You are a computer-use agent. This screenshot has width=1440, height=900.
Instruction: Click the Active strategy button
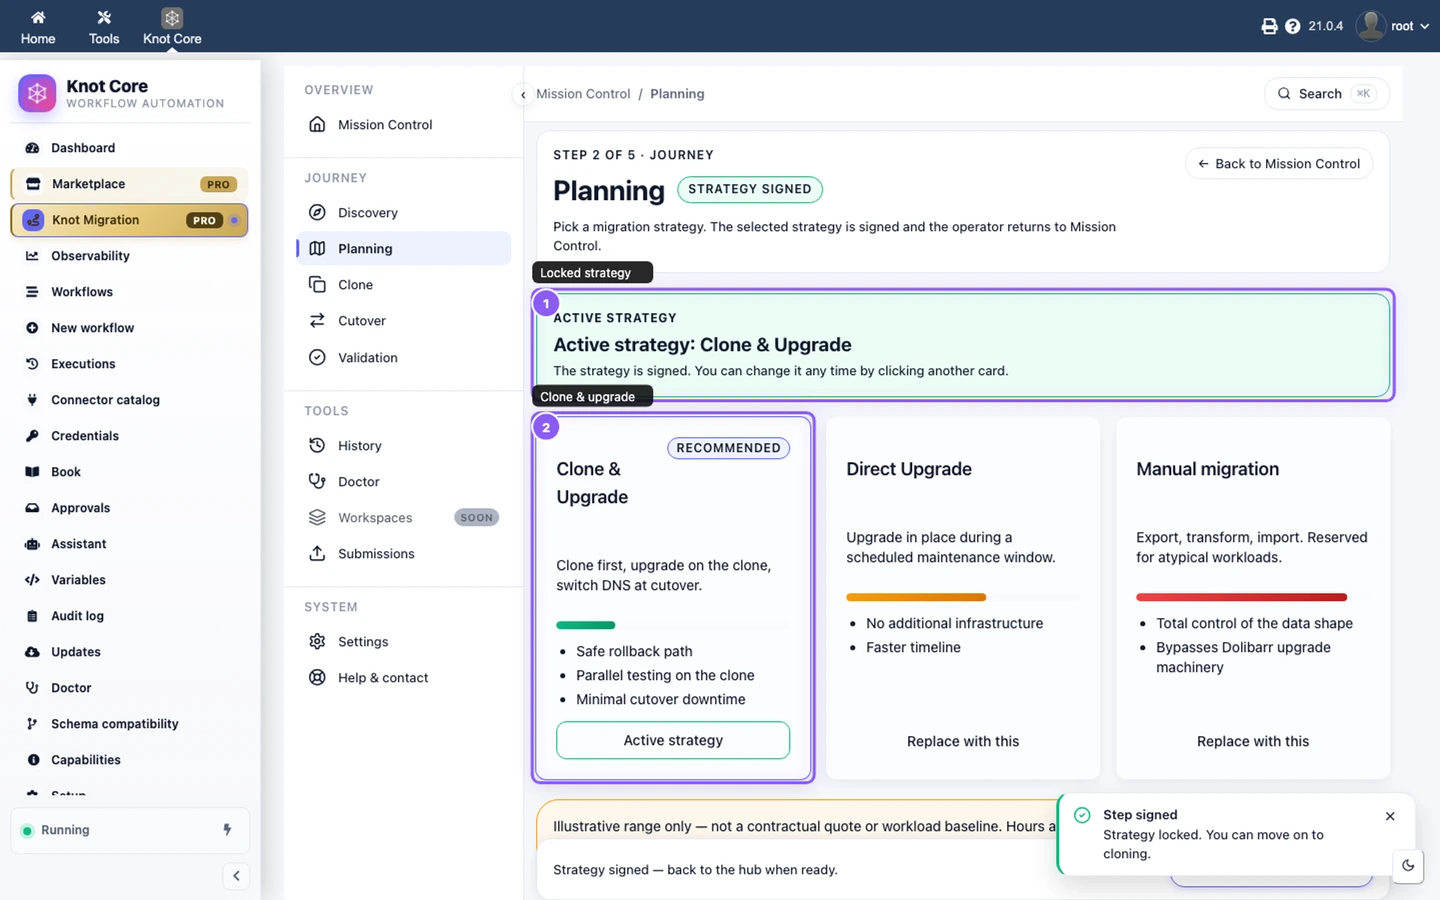tap(673, 740)
